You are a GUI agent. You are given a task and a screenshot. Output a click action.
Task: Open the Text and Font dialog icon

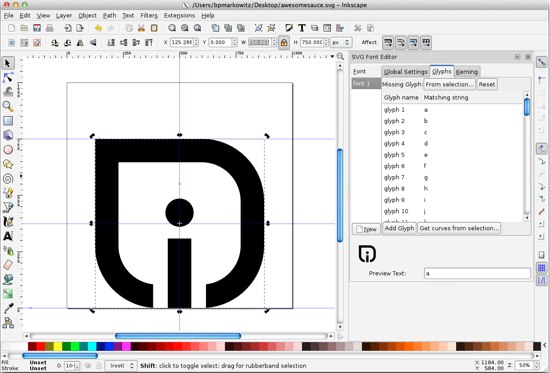pyautogui.click(x=302, y=28)
